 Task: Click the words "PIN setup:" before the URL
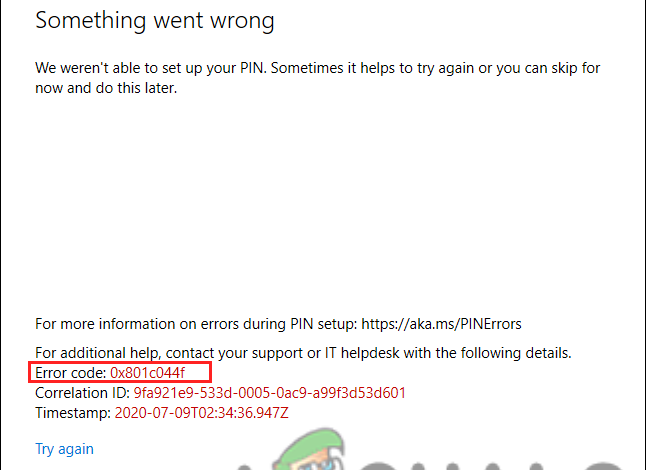[x=321, y=324]
